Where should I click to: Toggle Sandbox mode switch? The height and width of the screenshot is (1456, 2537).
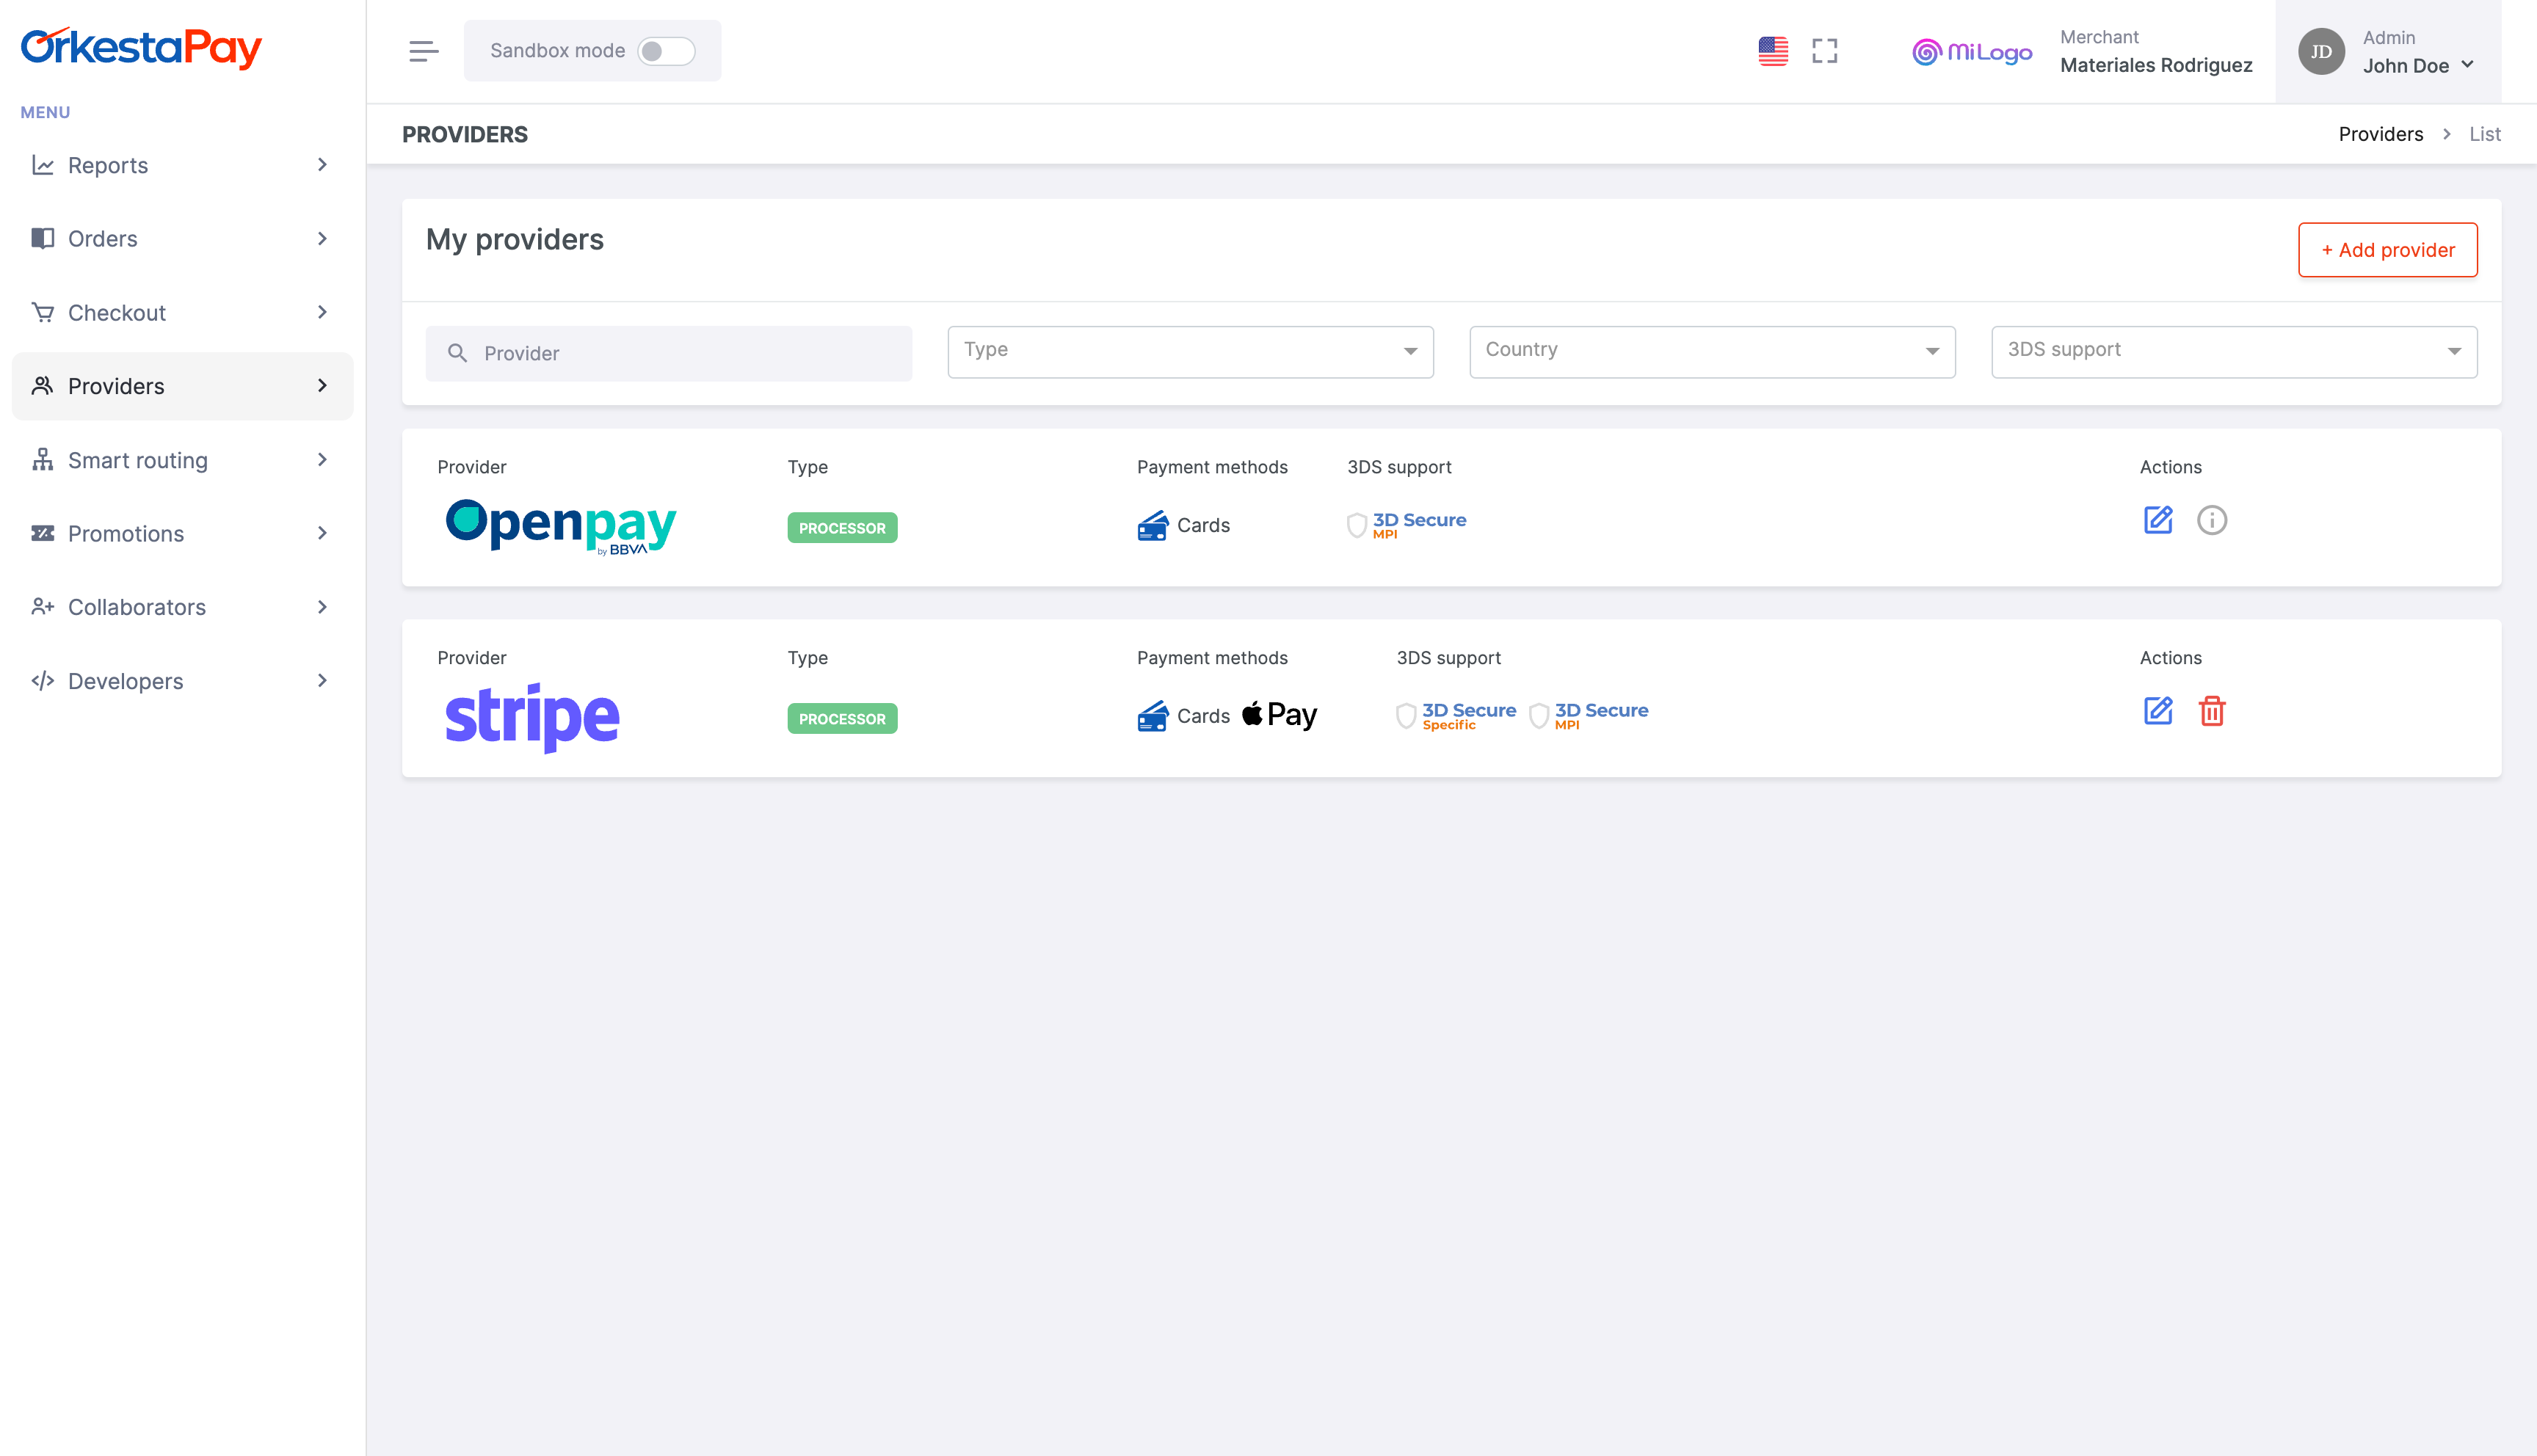666,51
